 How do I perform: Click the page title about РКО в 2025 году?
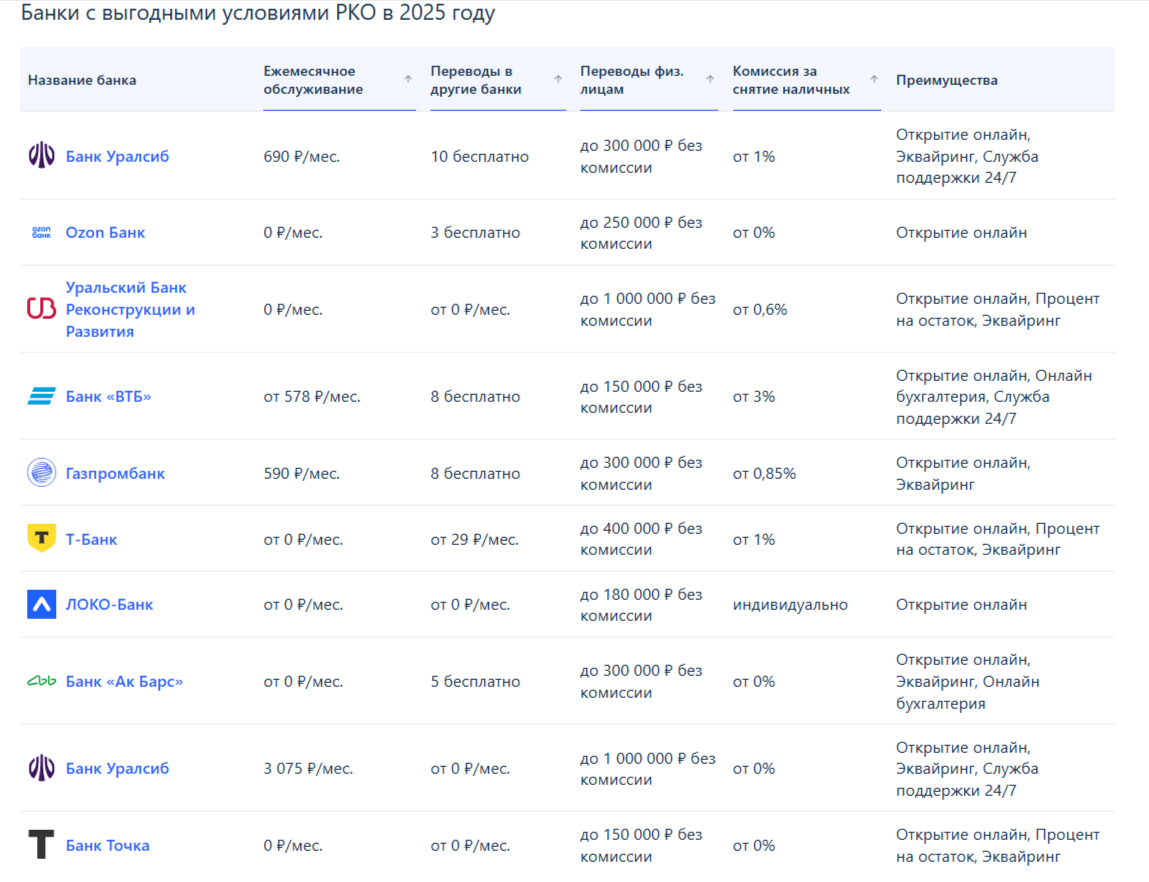pos(258,13)
